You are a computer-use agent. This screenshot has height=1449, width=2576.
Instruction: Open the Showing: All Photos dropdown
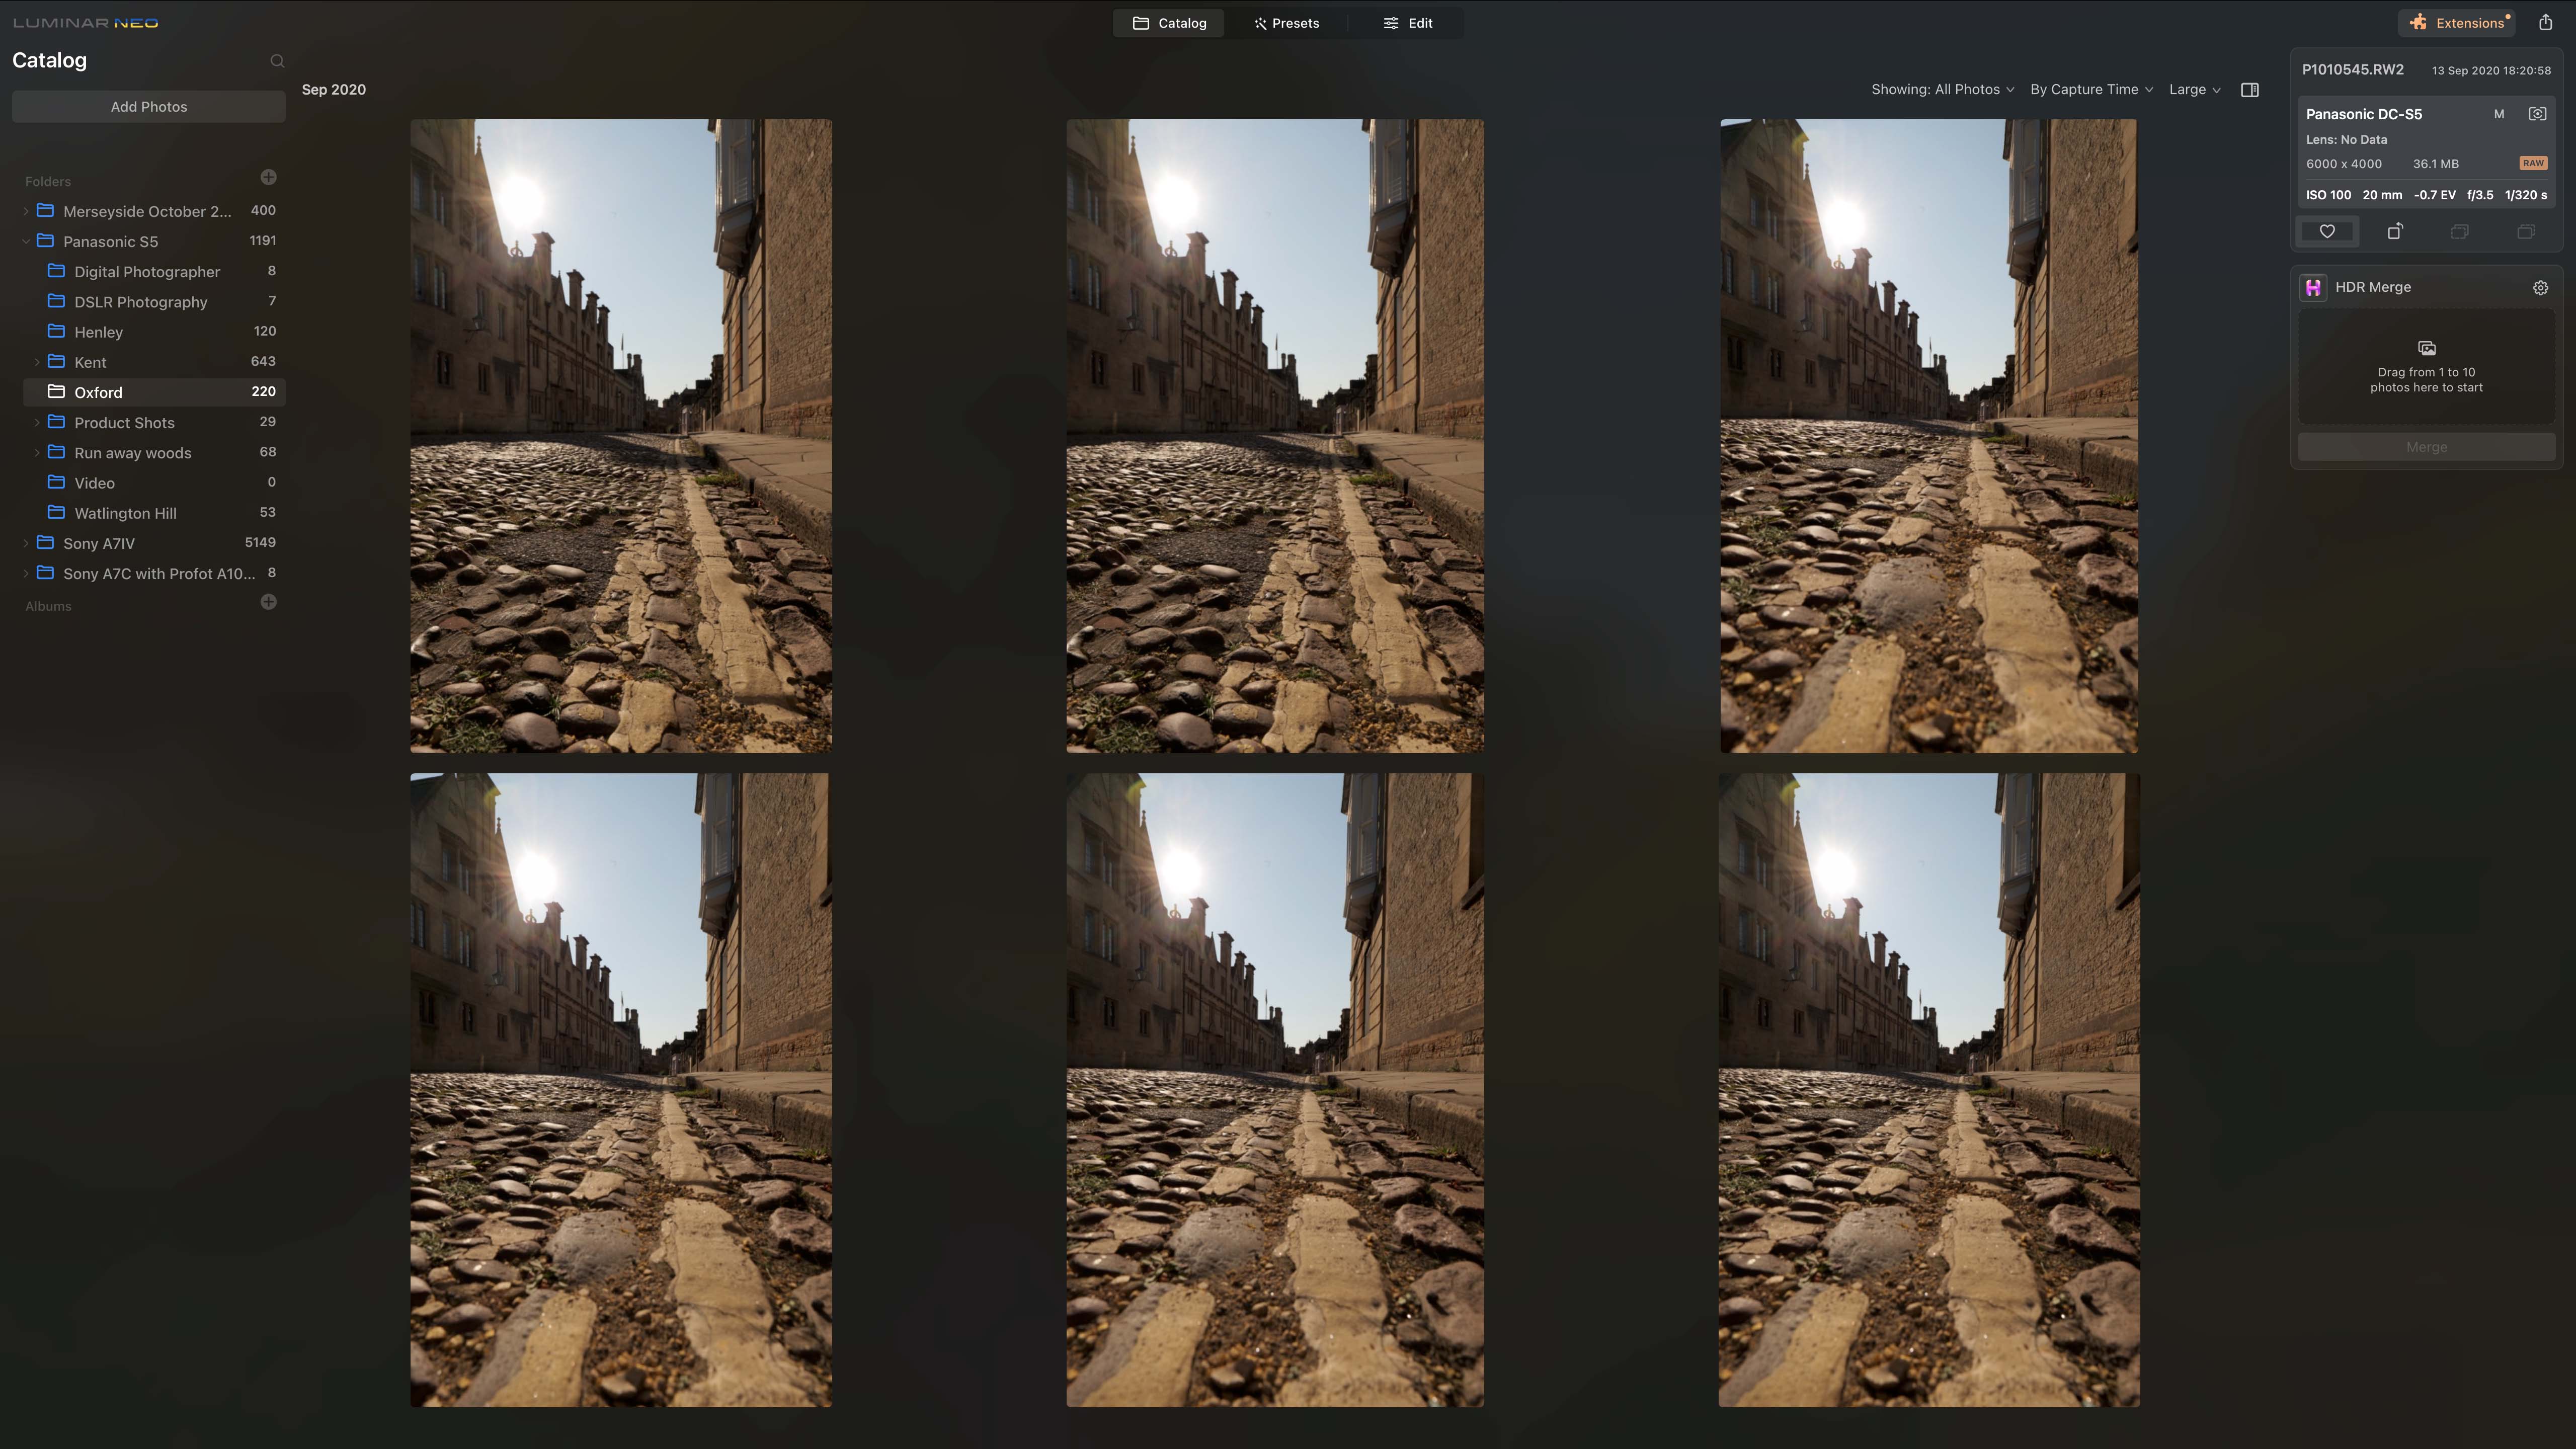coord(1943,90)
